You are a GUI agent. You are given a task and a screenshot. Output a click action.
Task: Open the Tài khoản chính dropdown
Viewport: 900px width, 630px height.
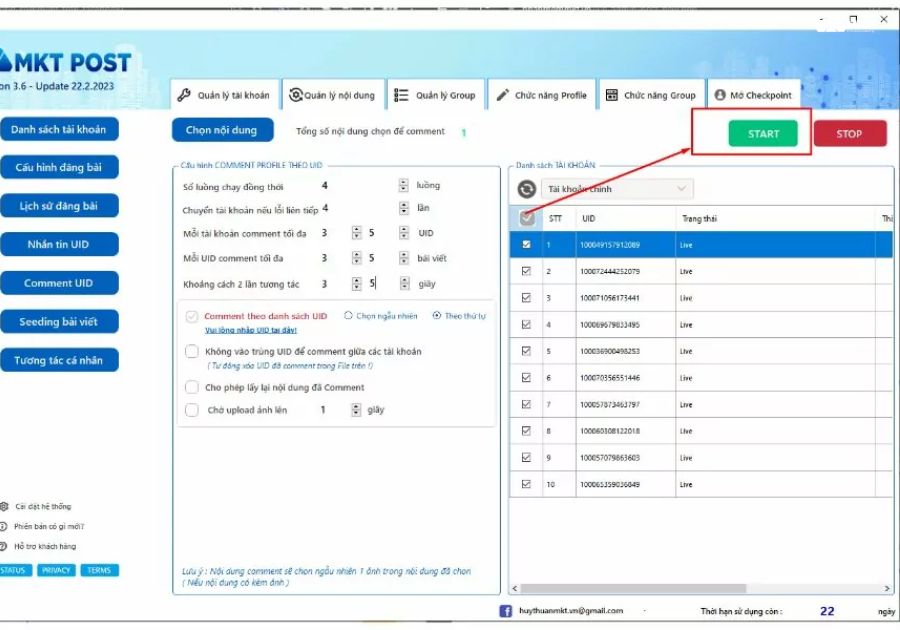point(617,189)
